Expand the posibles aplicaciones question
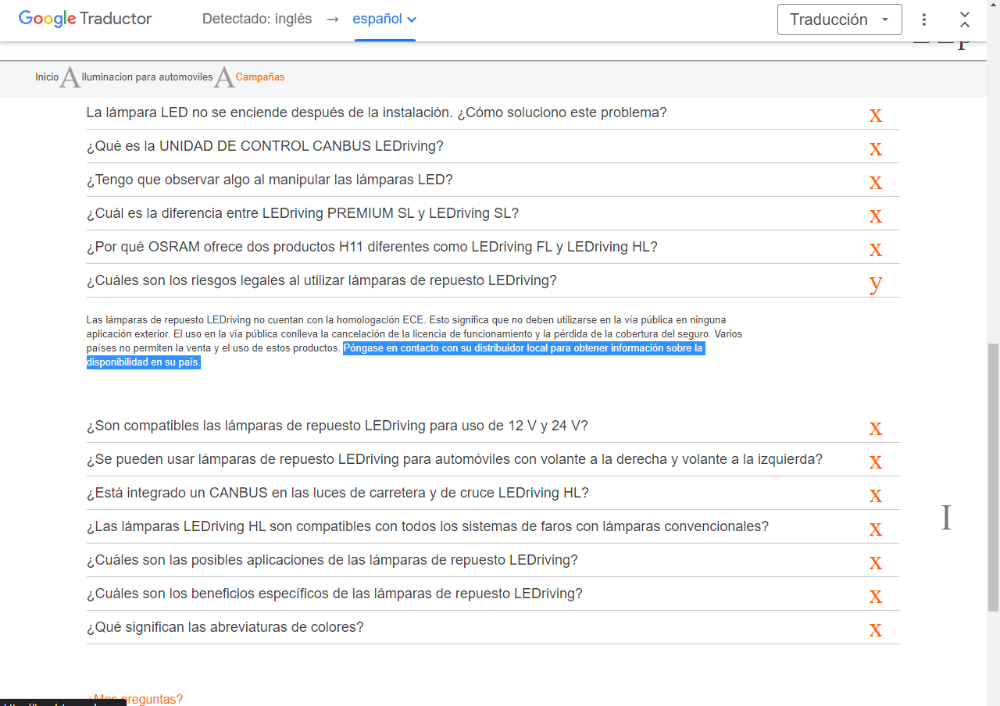Viewport: 1000px width, 706px height. click(493, 561)
